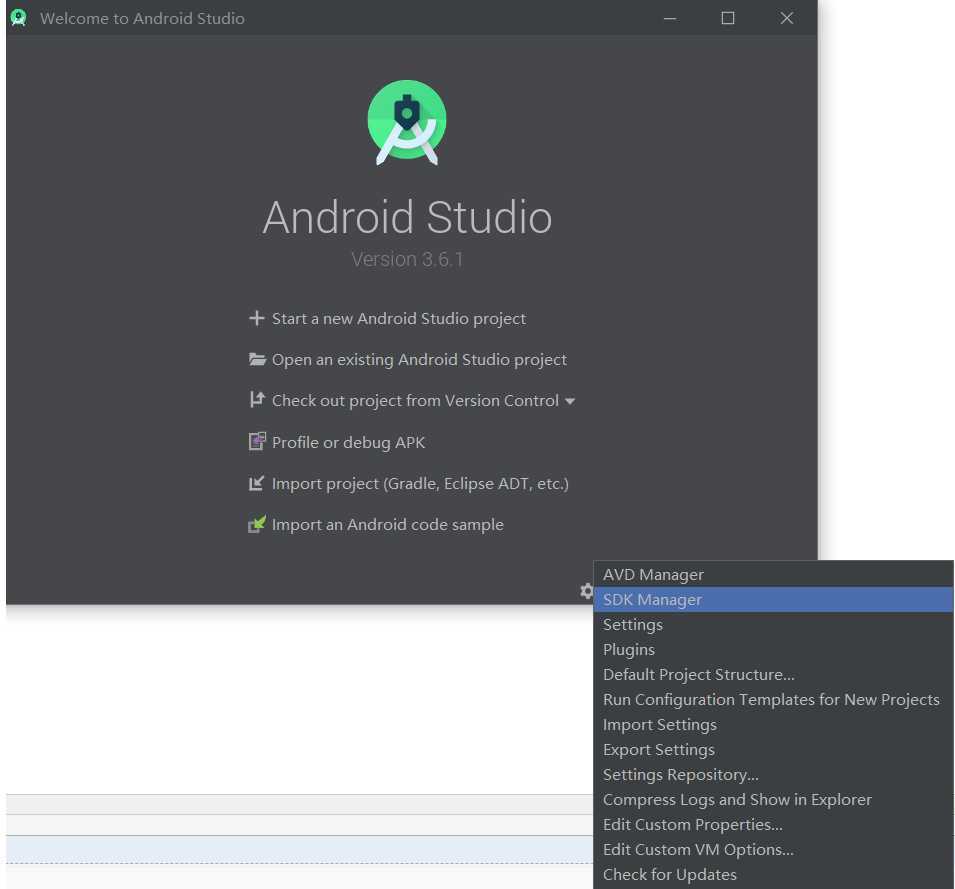The width and height of the screenshot is (955, 889).
Task: Choose Import Settings
Action: click(x=774, y=725)
